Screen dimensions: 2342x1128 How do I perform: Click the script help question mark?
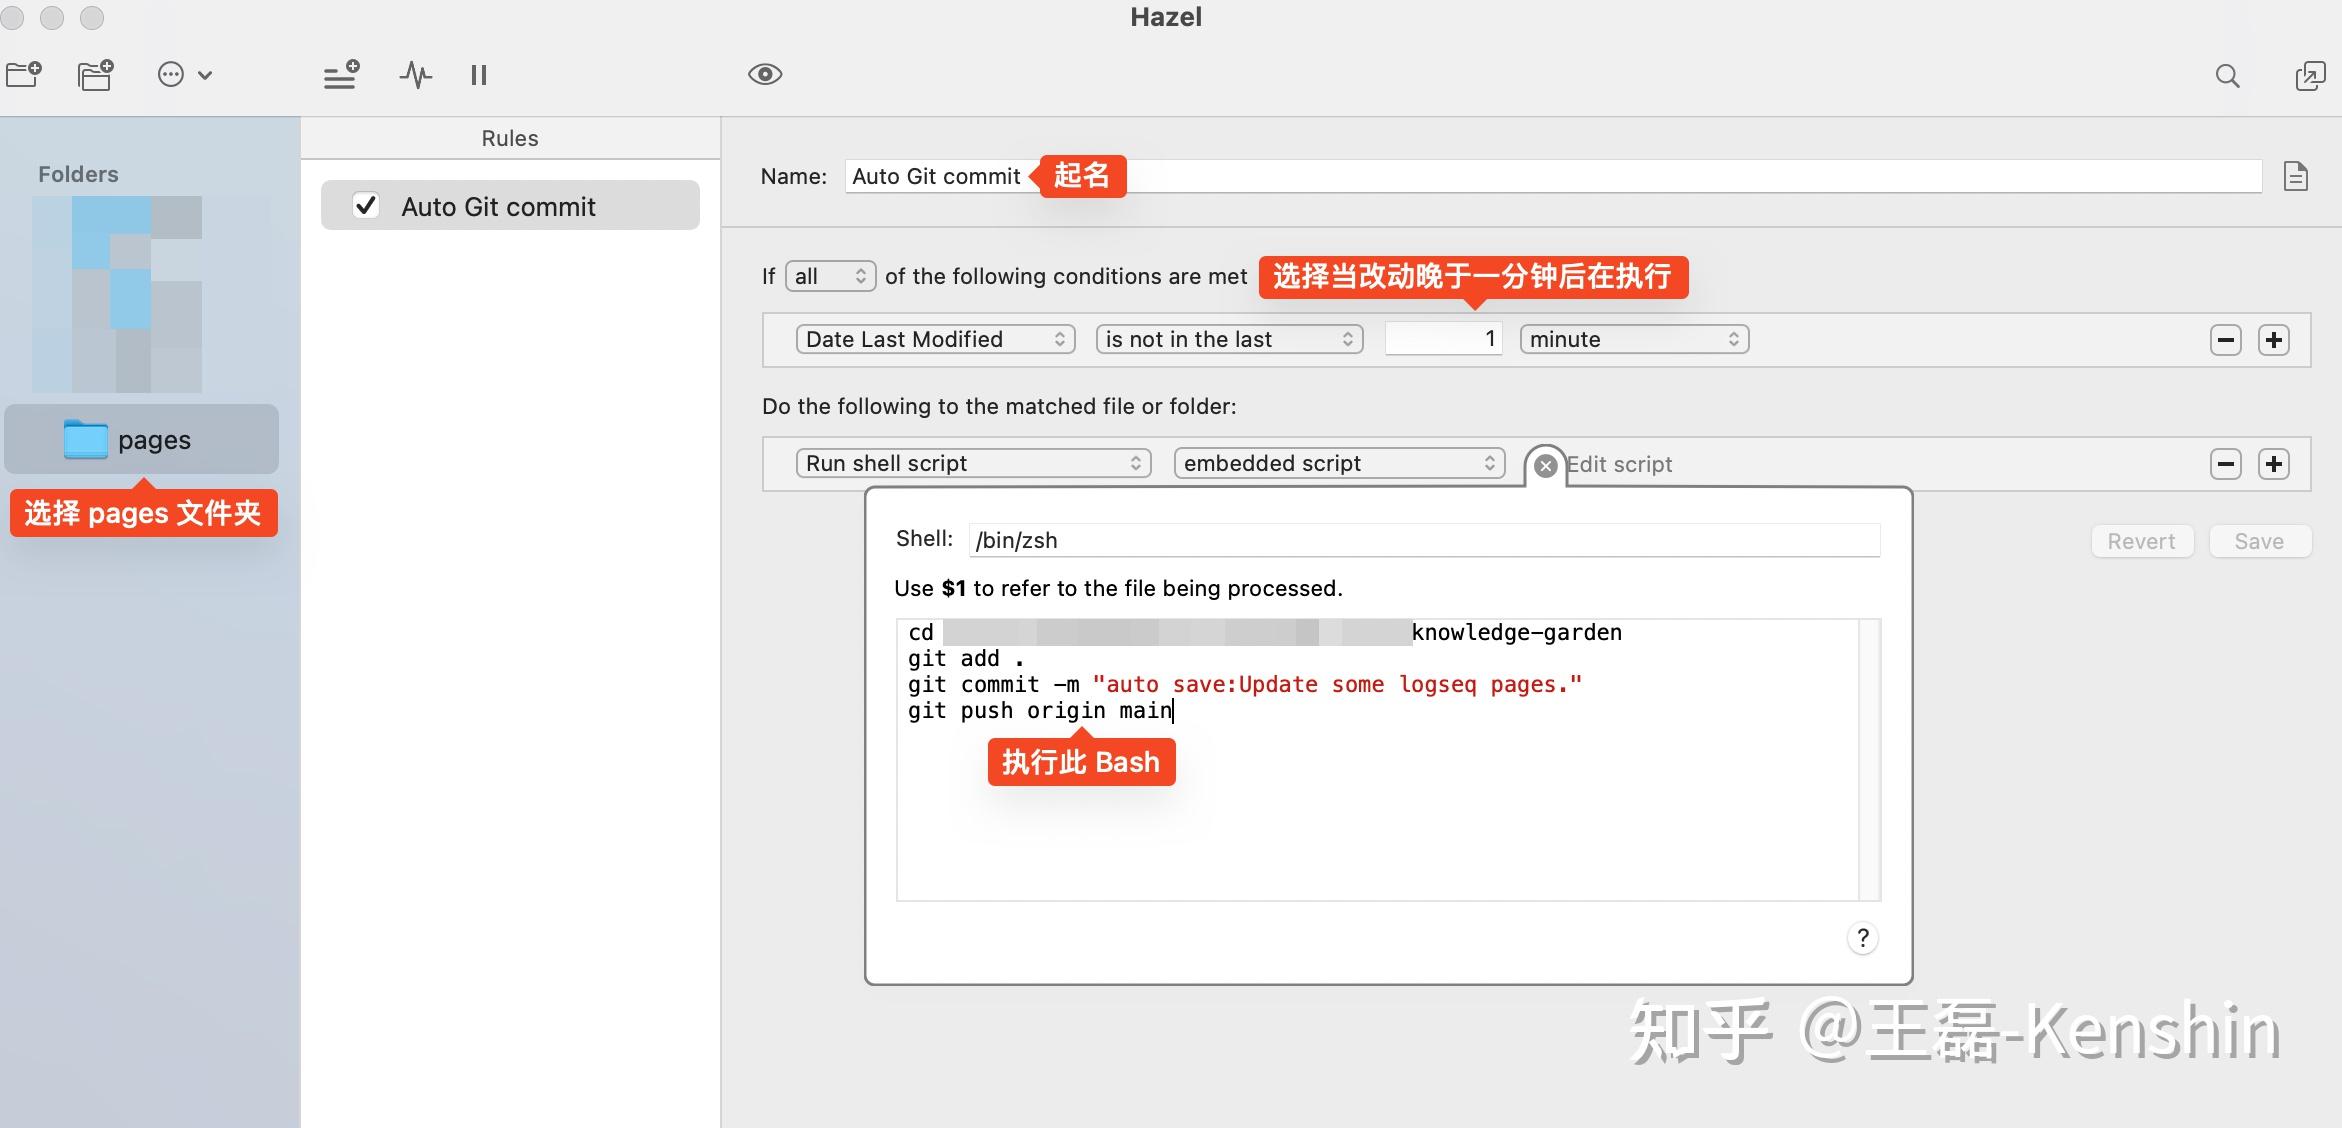[x=1862, y=938]
